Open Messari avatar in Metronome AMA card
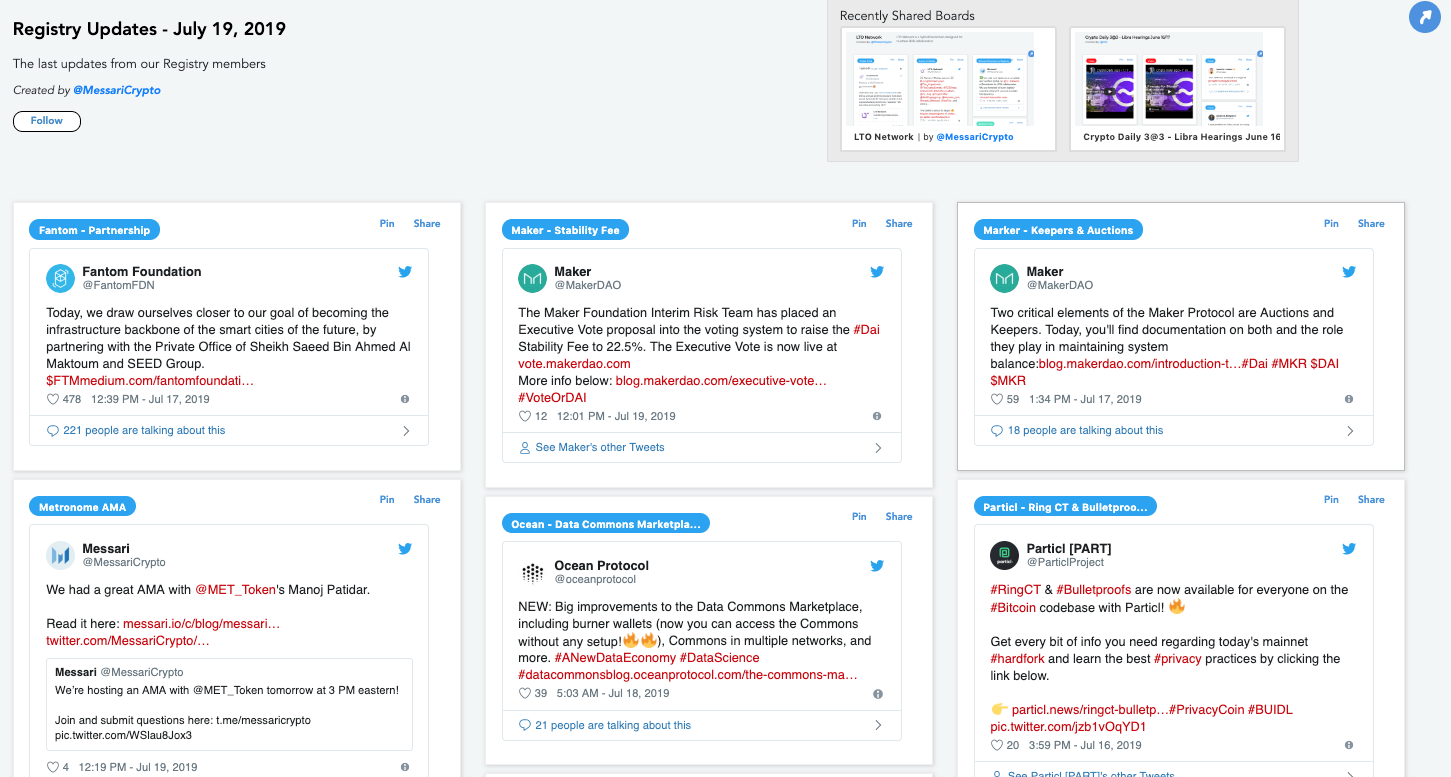The image size is (1451, 777). pyautogui.click(x=60, y=555)
